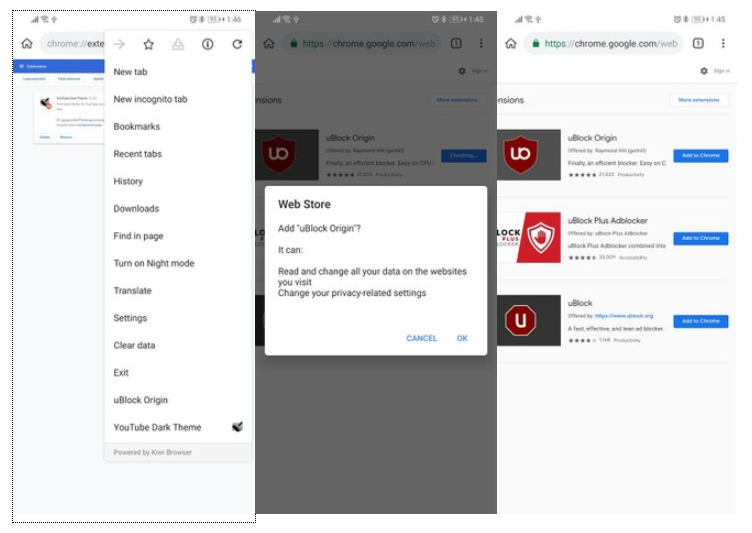
Task: Tap the home icon in the middle screenshot
Action: [269, 44]
